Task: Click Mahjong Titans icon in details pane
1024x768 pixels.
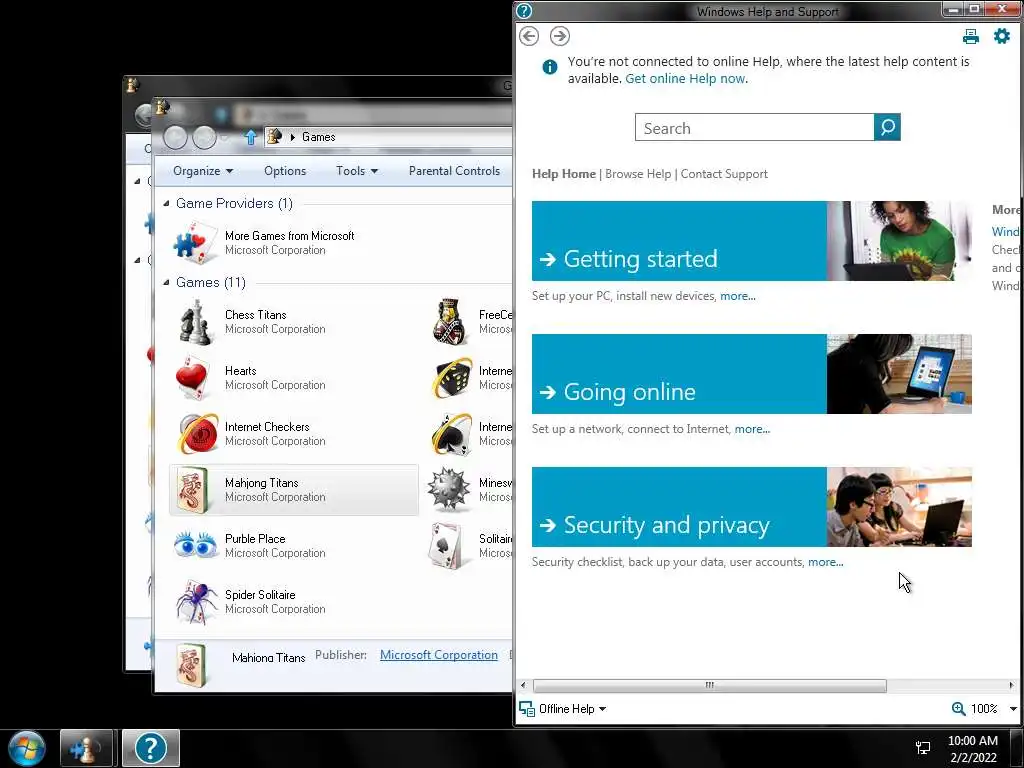Action: click(192, 665)
